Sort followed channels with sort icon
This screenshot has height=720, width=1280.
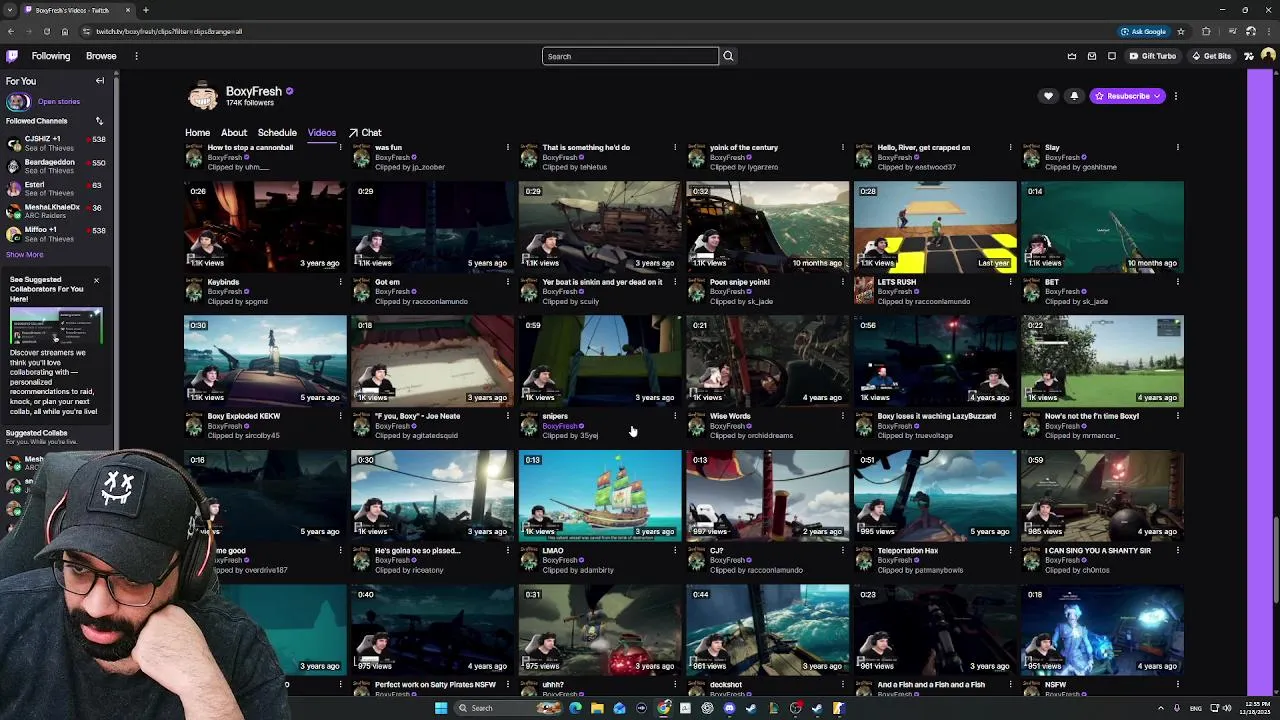click(x=99, y=121)
